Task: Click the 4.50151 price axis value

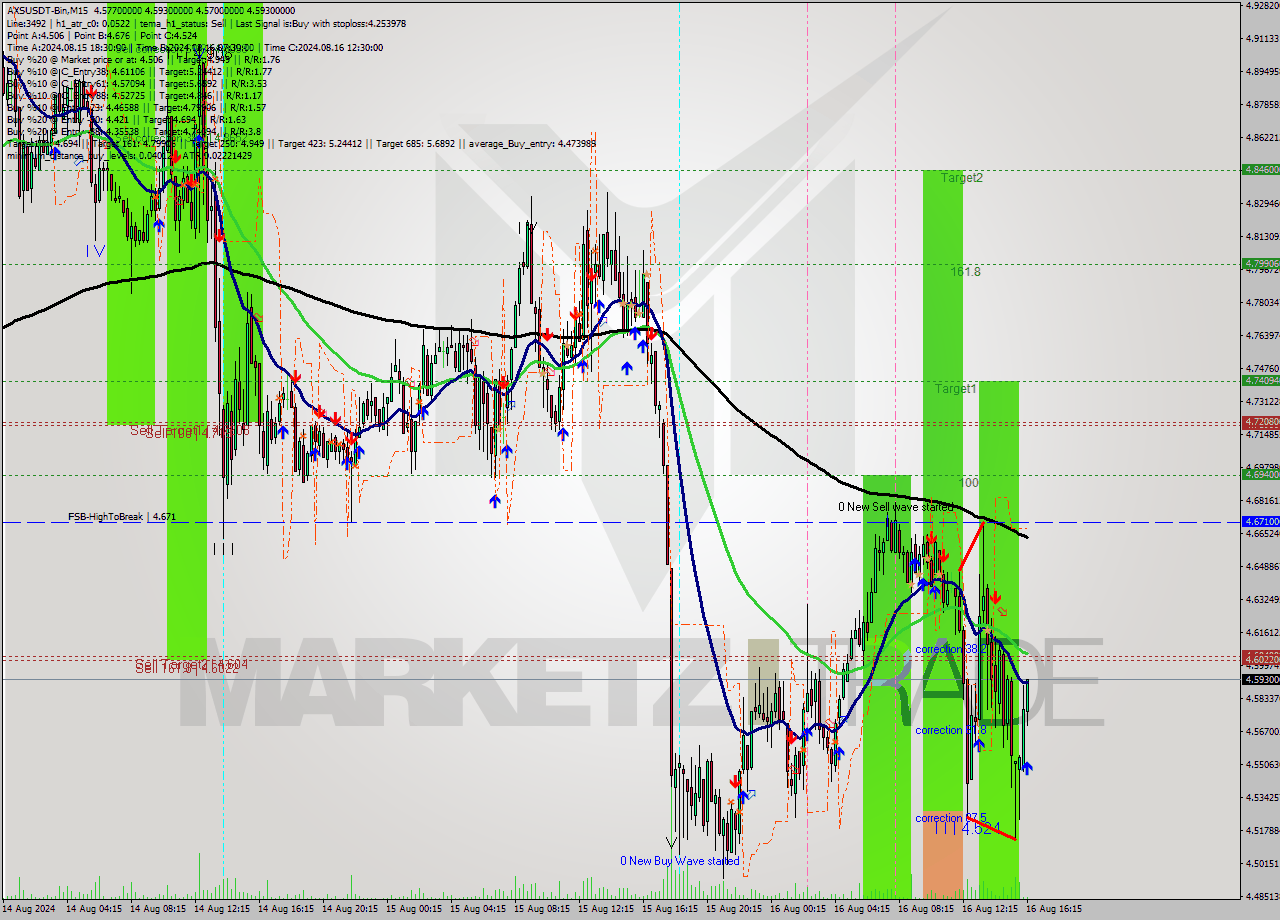Action: tap(1262, 863)
